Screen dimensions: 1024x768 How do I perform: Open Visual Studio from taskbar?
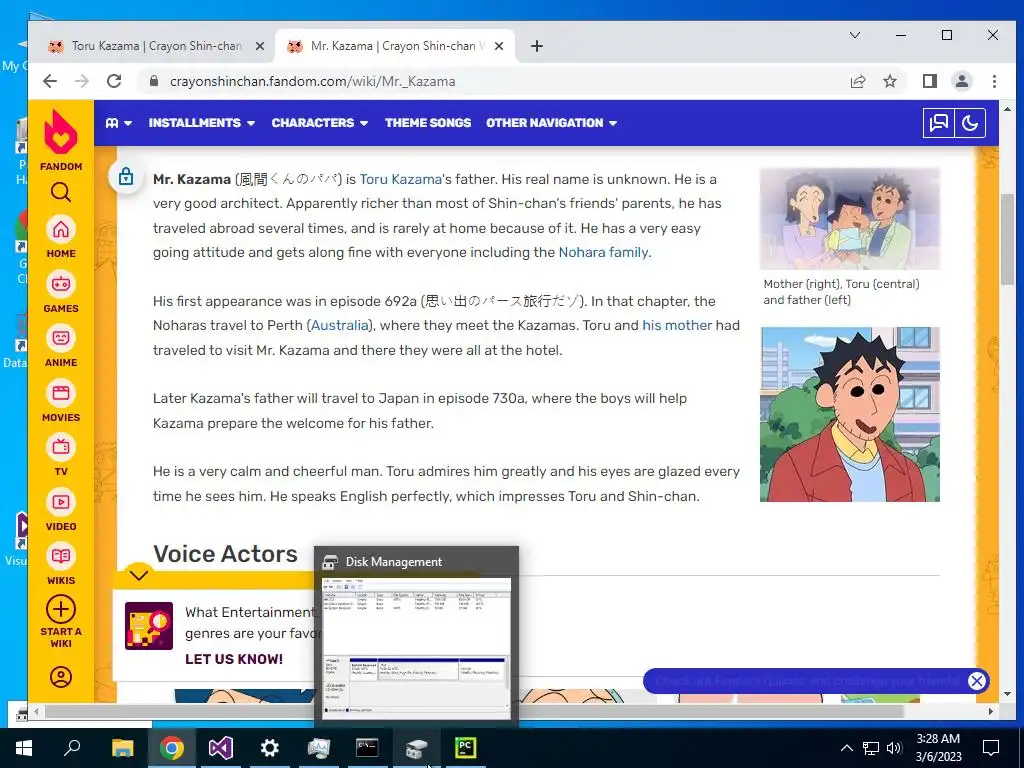pyautogui.click(x=221, y=748)
